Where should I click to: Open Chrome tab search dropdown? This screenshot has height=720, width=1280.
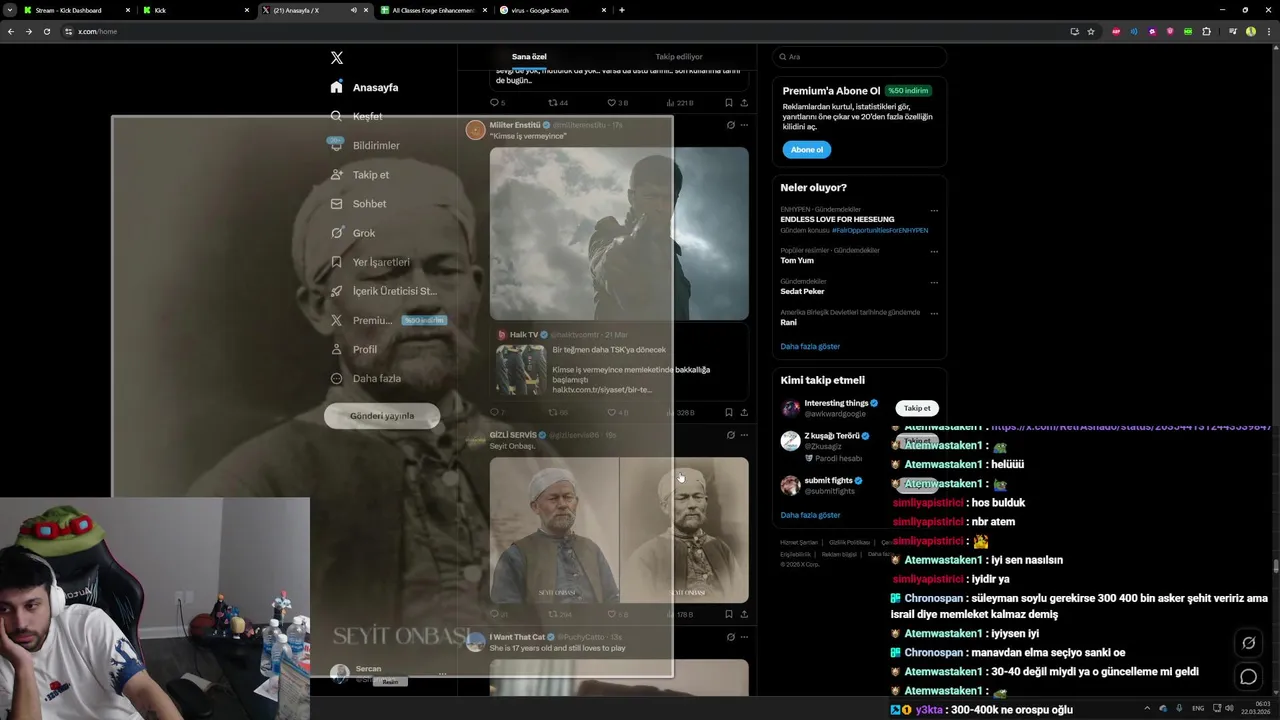click(10, 10)
